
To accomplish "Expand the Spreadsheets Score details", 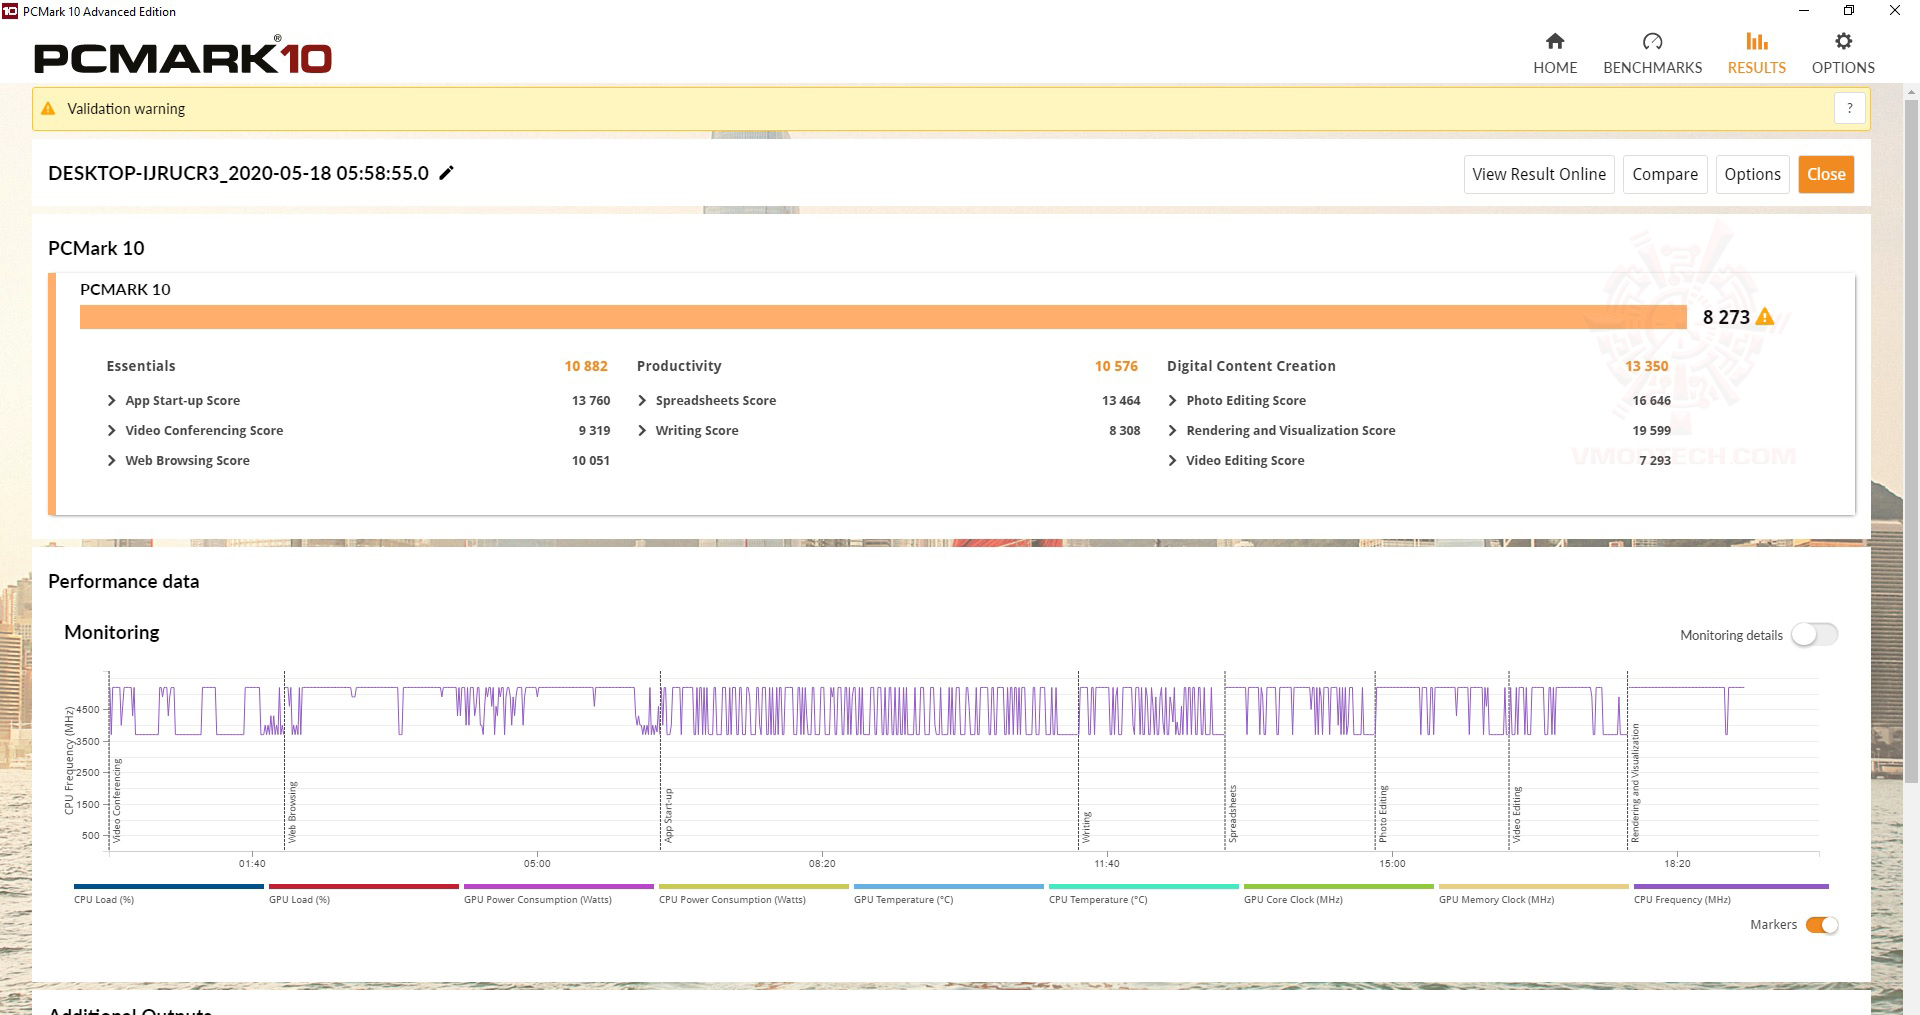I will [x=642, y=401].
